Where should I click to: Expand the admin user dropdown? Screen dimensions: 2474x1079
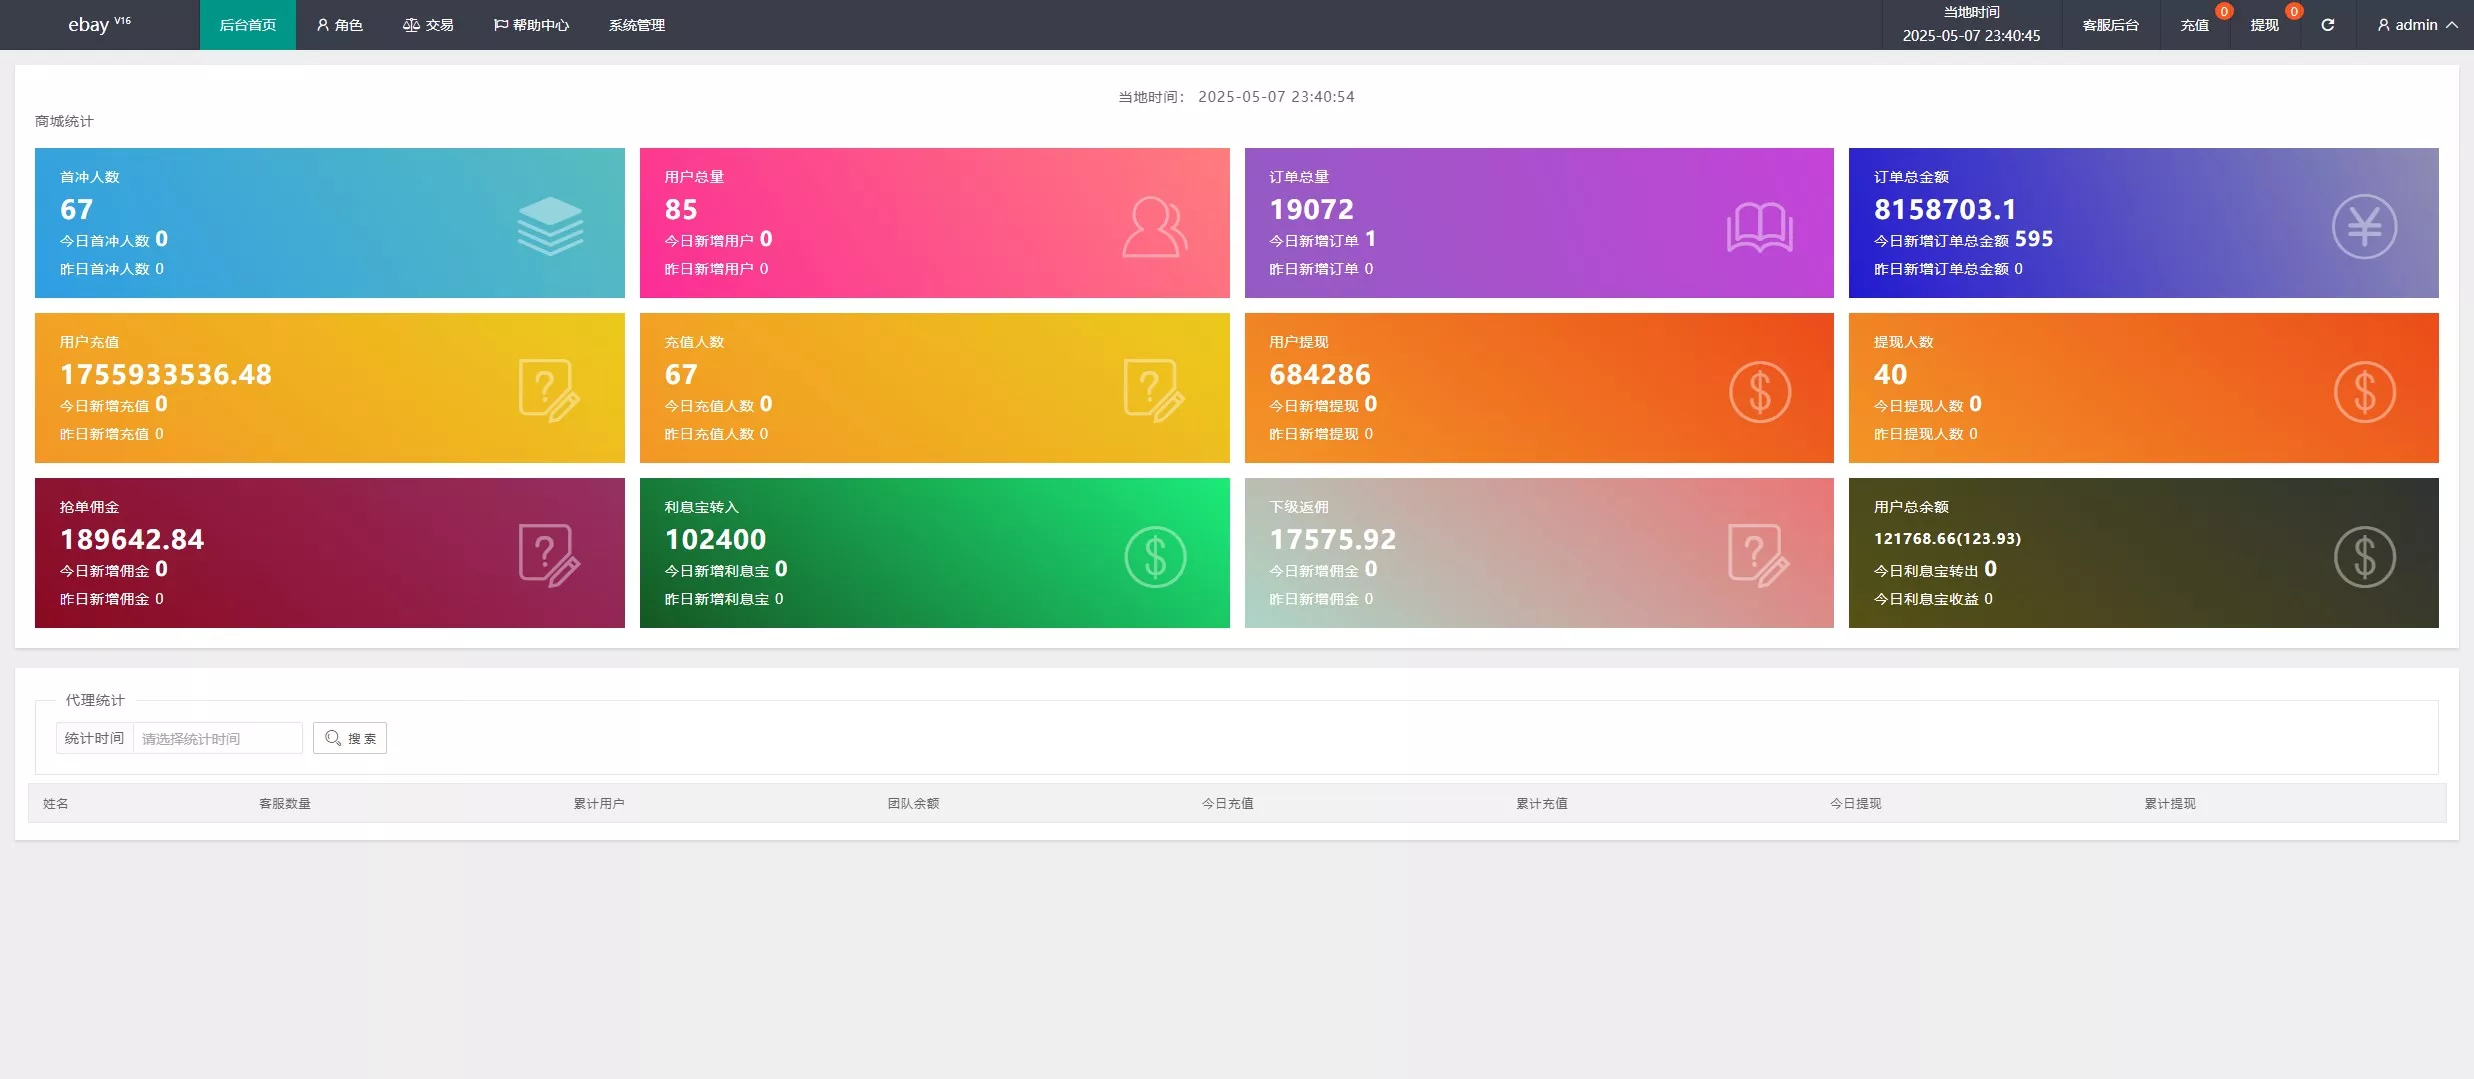pyautogui.click(x=2416, y=25)
